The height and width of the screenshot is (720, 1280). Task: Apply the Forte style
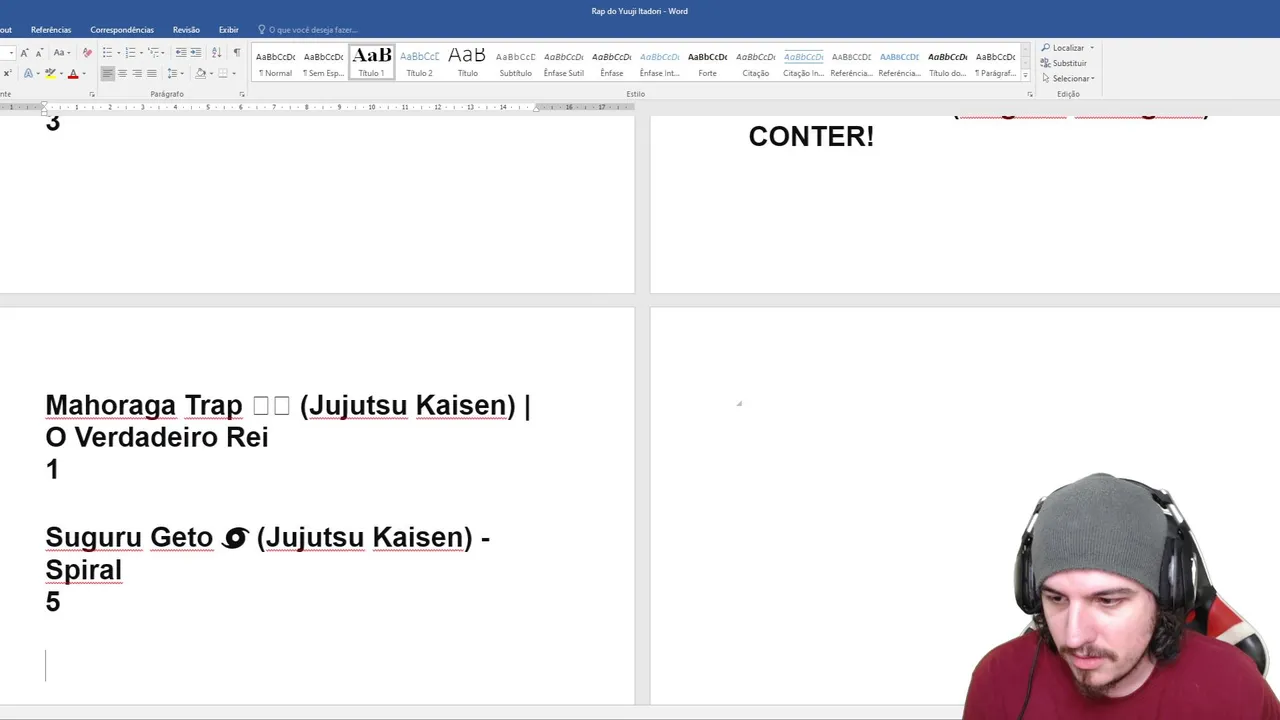click(x=707, y=63)
